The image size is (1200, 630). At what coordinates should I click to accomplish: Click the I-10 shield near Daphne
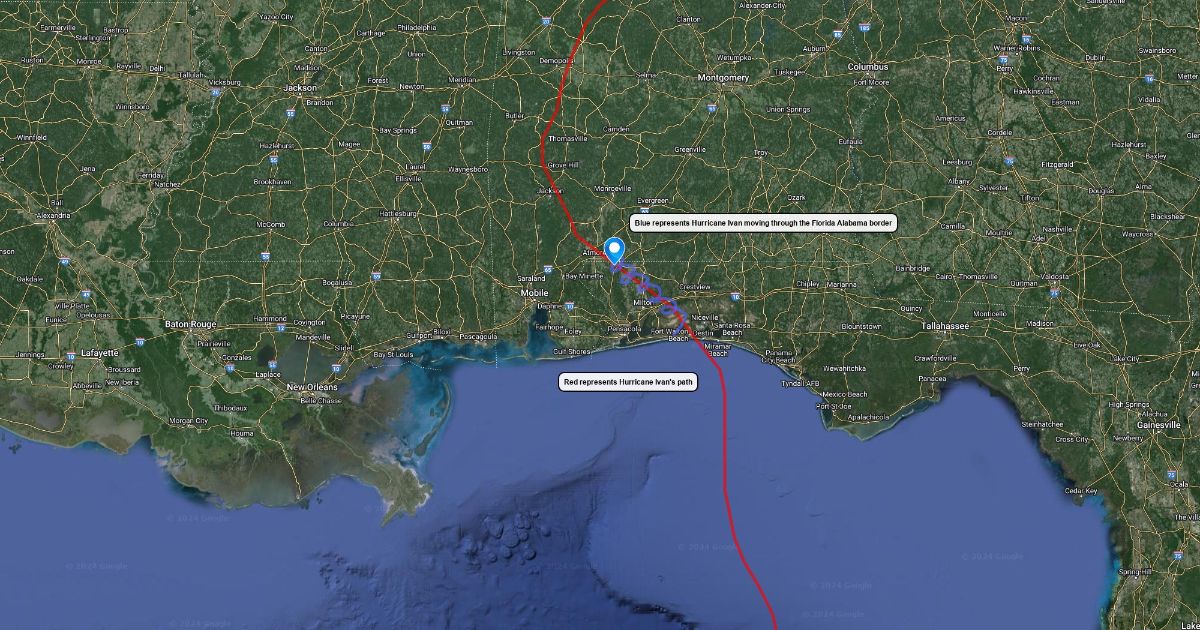click(x=569, y=306)
